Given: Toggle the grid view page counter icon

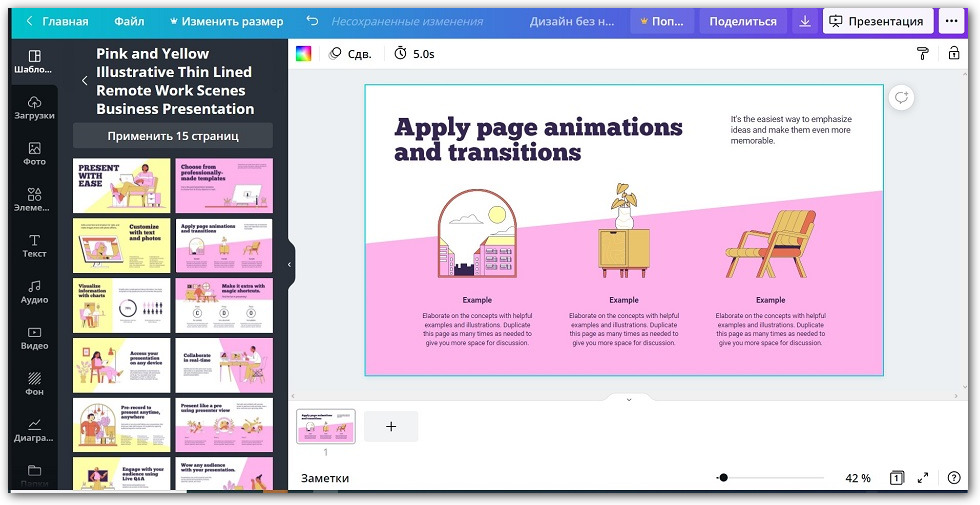Looking at the screenshot, I should 897,478.
